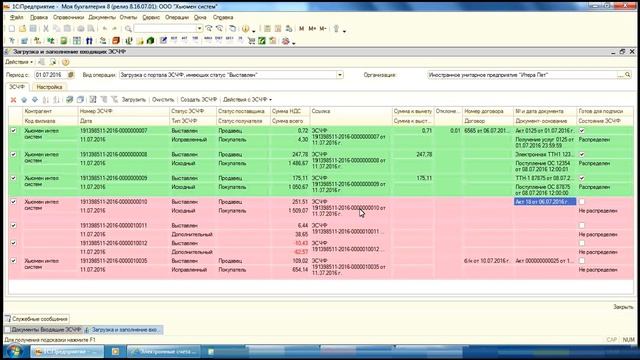Click the sort ascending icon above table

(x=46, y=100)
